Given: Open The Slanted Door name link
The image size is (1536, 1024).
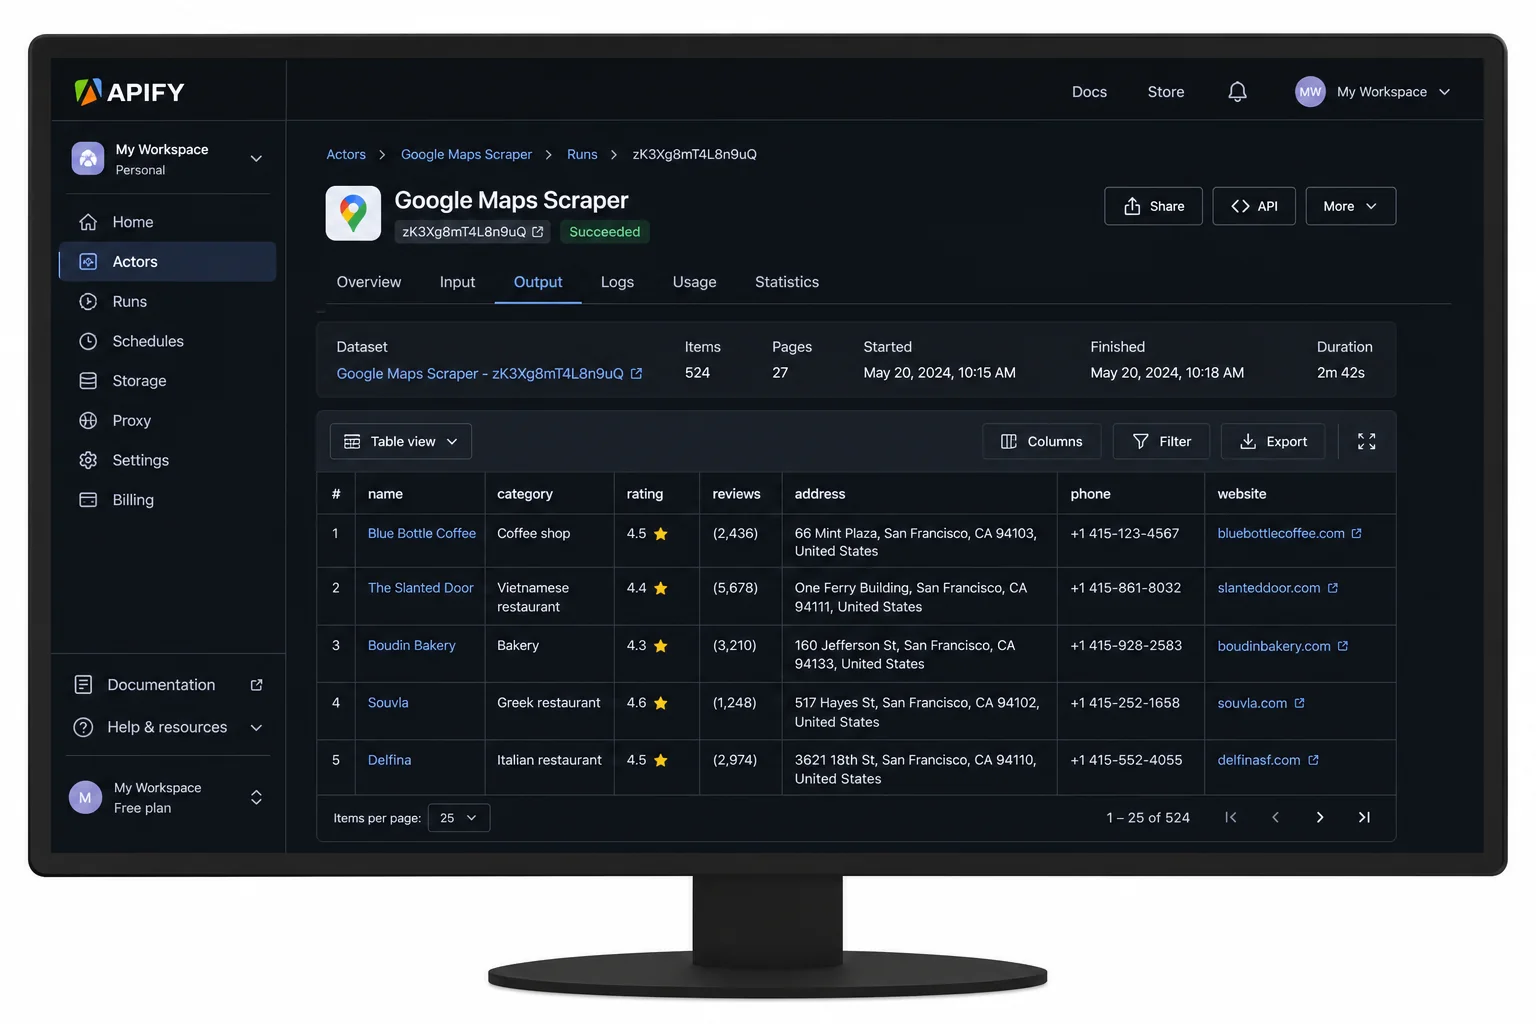Looking at the screenshot, I should [421, 588].
